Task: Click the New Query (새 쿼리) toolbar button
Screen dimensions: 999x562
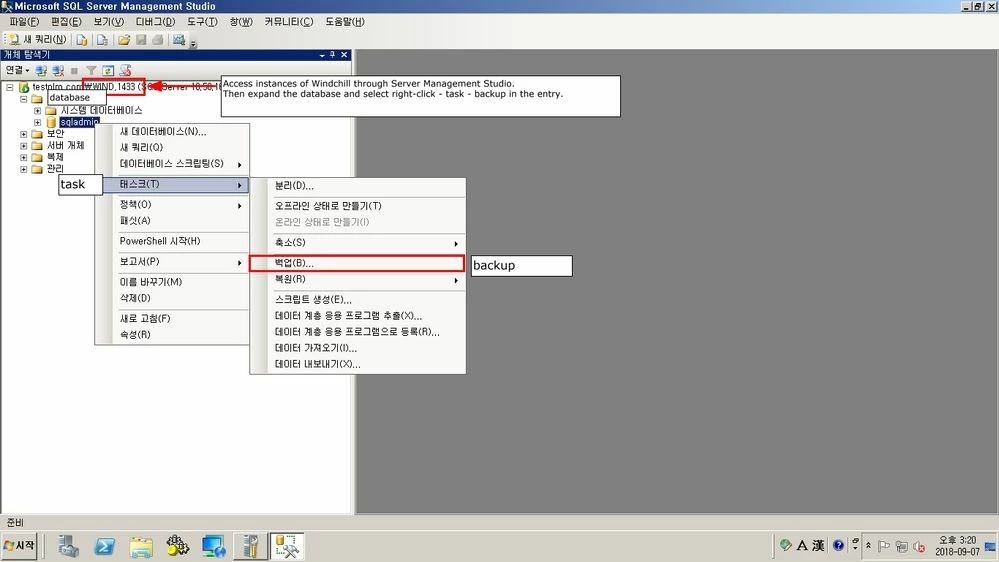Action: [38, 40]
